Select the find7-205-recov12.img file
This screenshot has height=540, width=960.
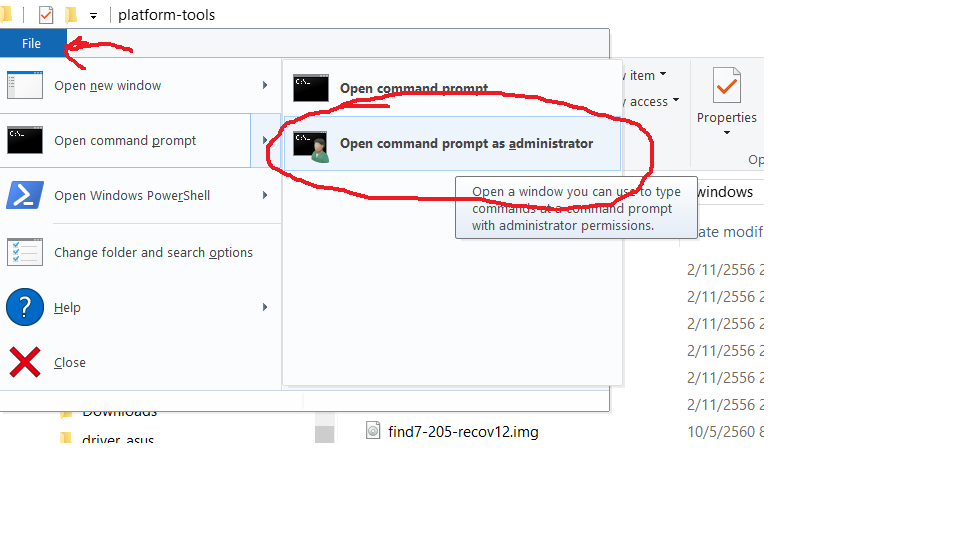pos(463,432)
